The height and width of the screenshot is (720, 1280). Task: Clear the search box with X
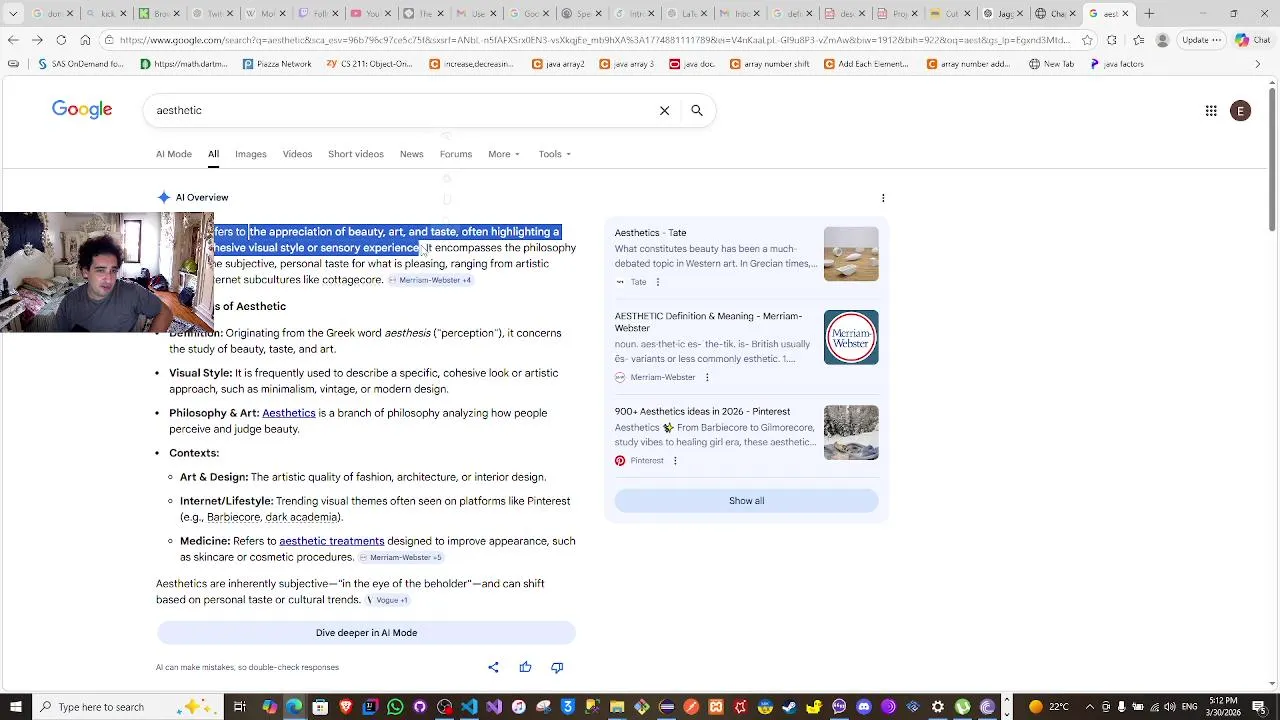click(664, 111)
